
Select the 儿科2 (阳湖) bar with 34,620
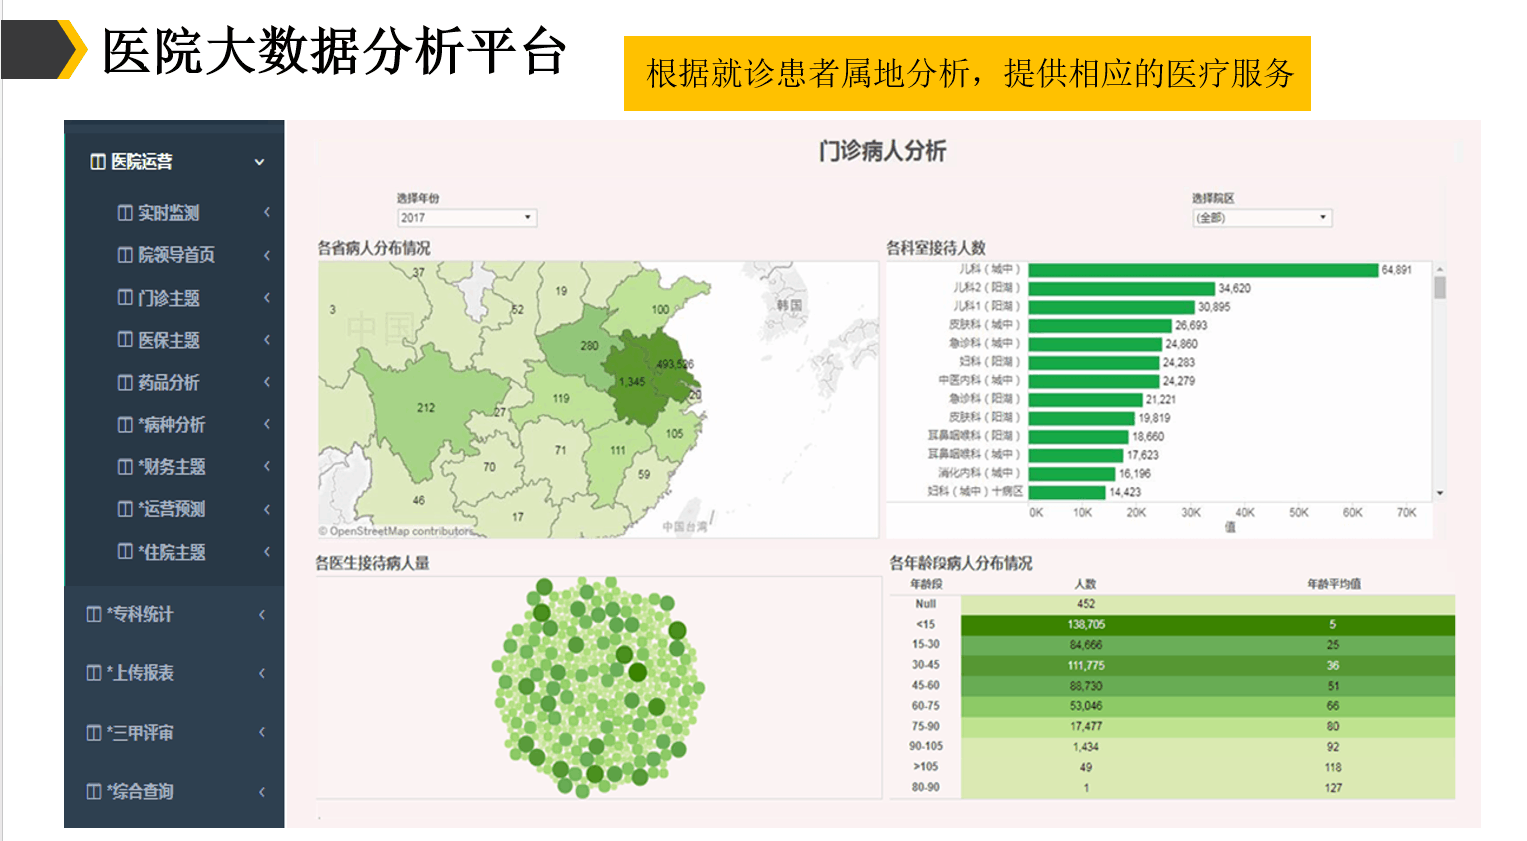point(1122,288)
